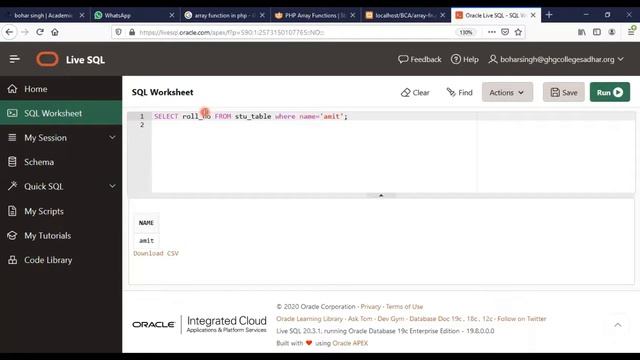Viewport: 640px width, 360px height.
Task: Save the SQL worksheet
Action: click(x=564, y=92)
